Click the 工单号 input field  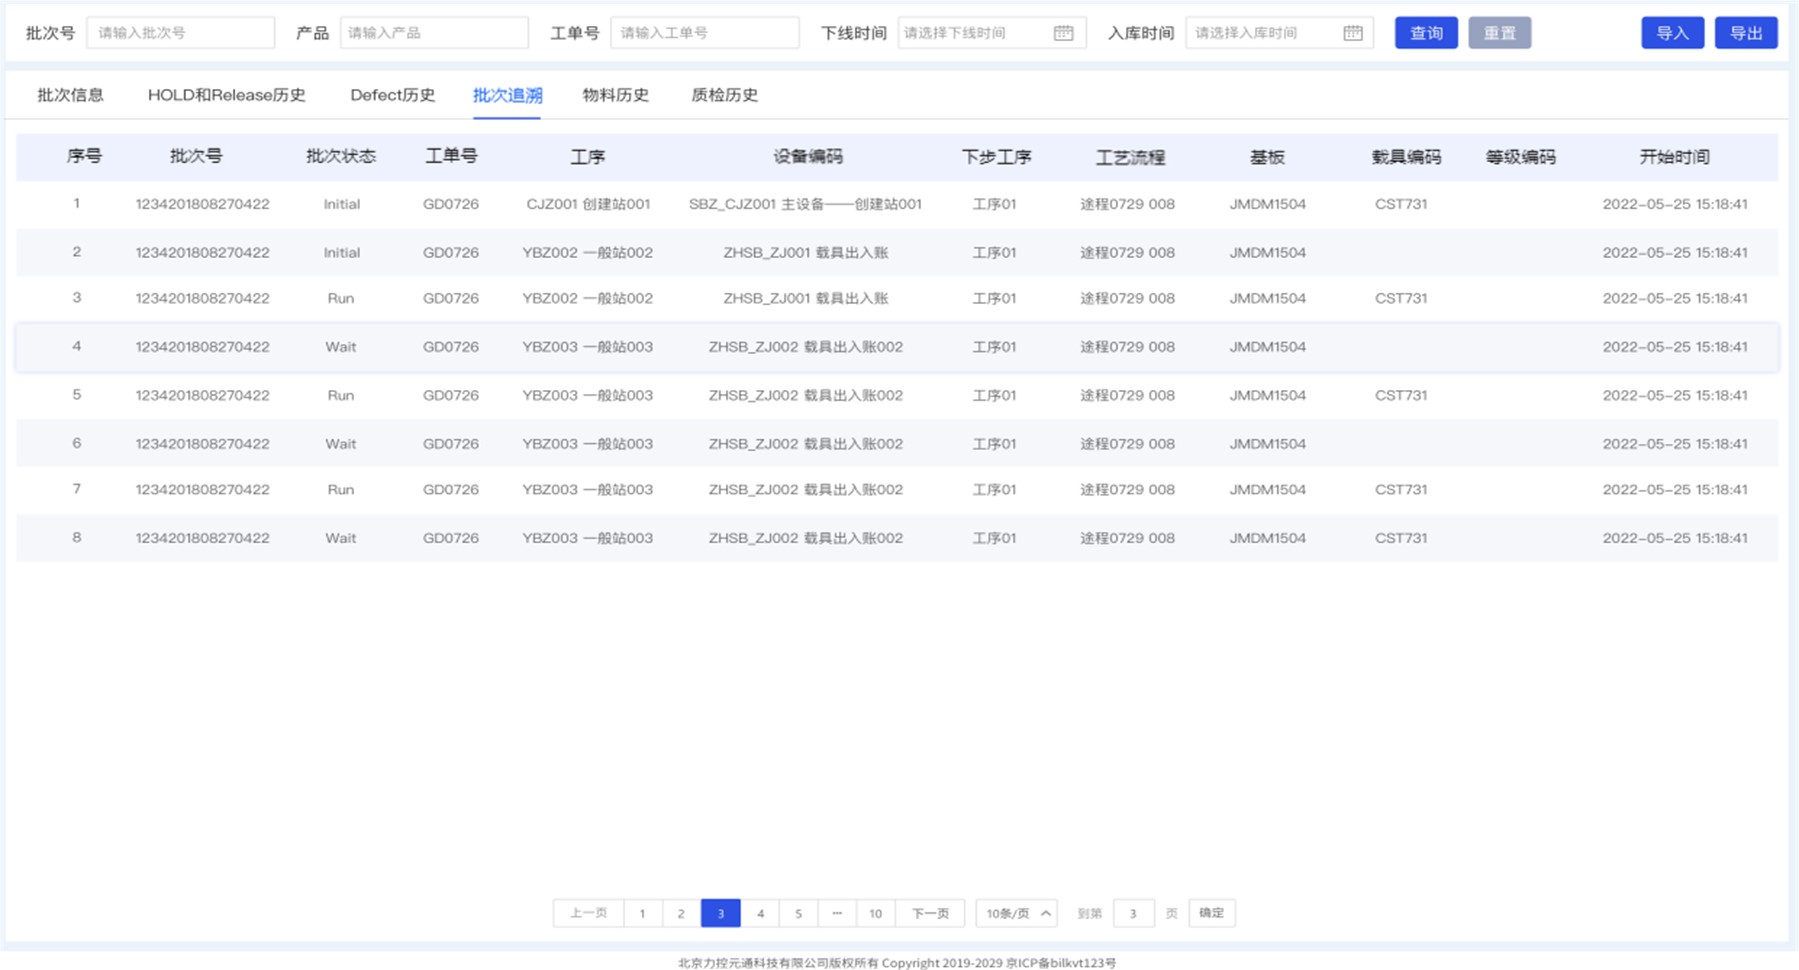(x=704, y=33)
